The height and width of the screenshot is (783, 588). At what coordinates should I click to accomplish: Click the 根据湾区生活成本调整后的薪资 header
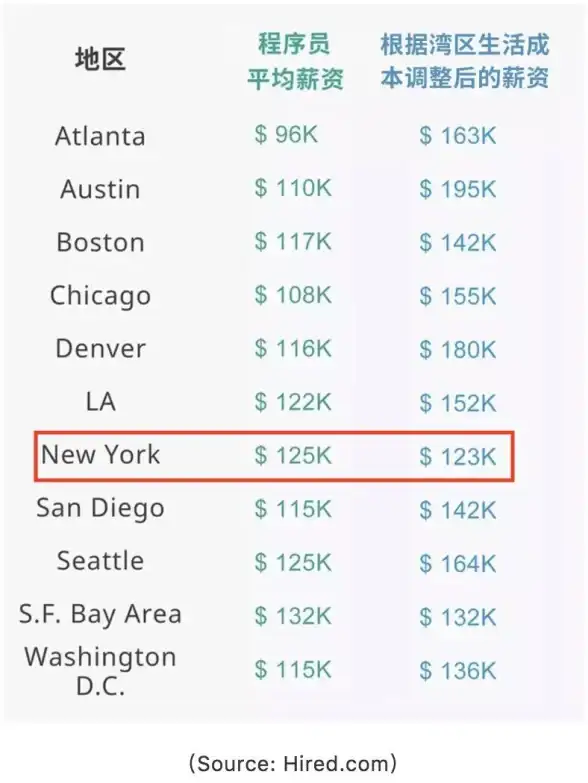coord(465,61)
